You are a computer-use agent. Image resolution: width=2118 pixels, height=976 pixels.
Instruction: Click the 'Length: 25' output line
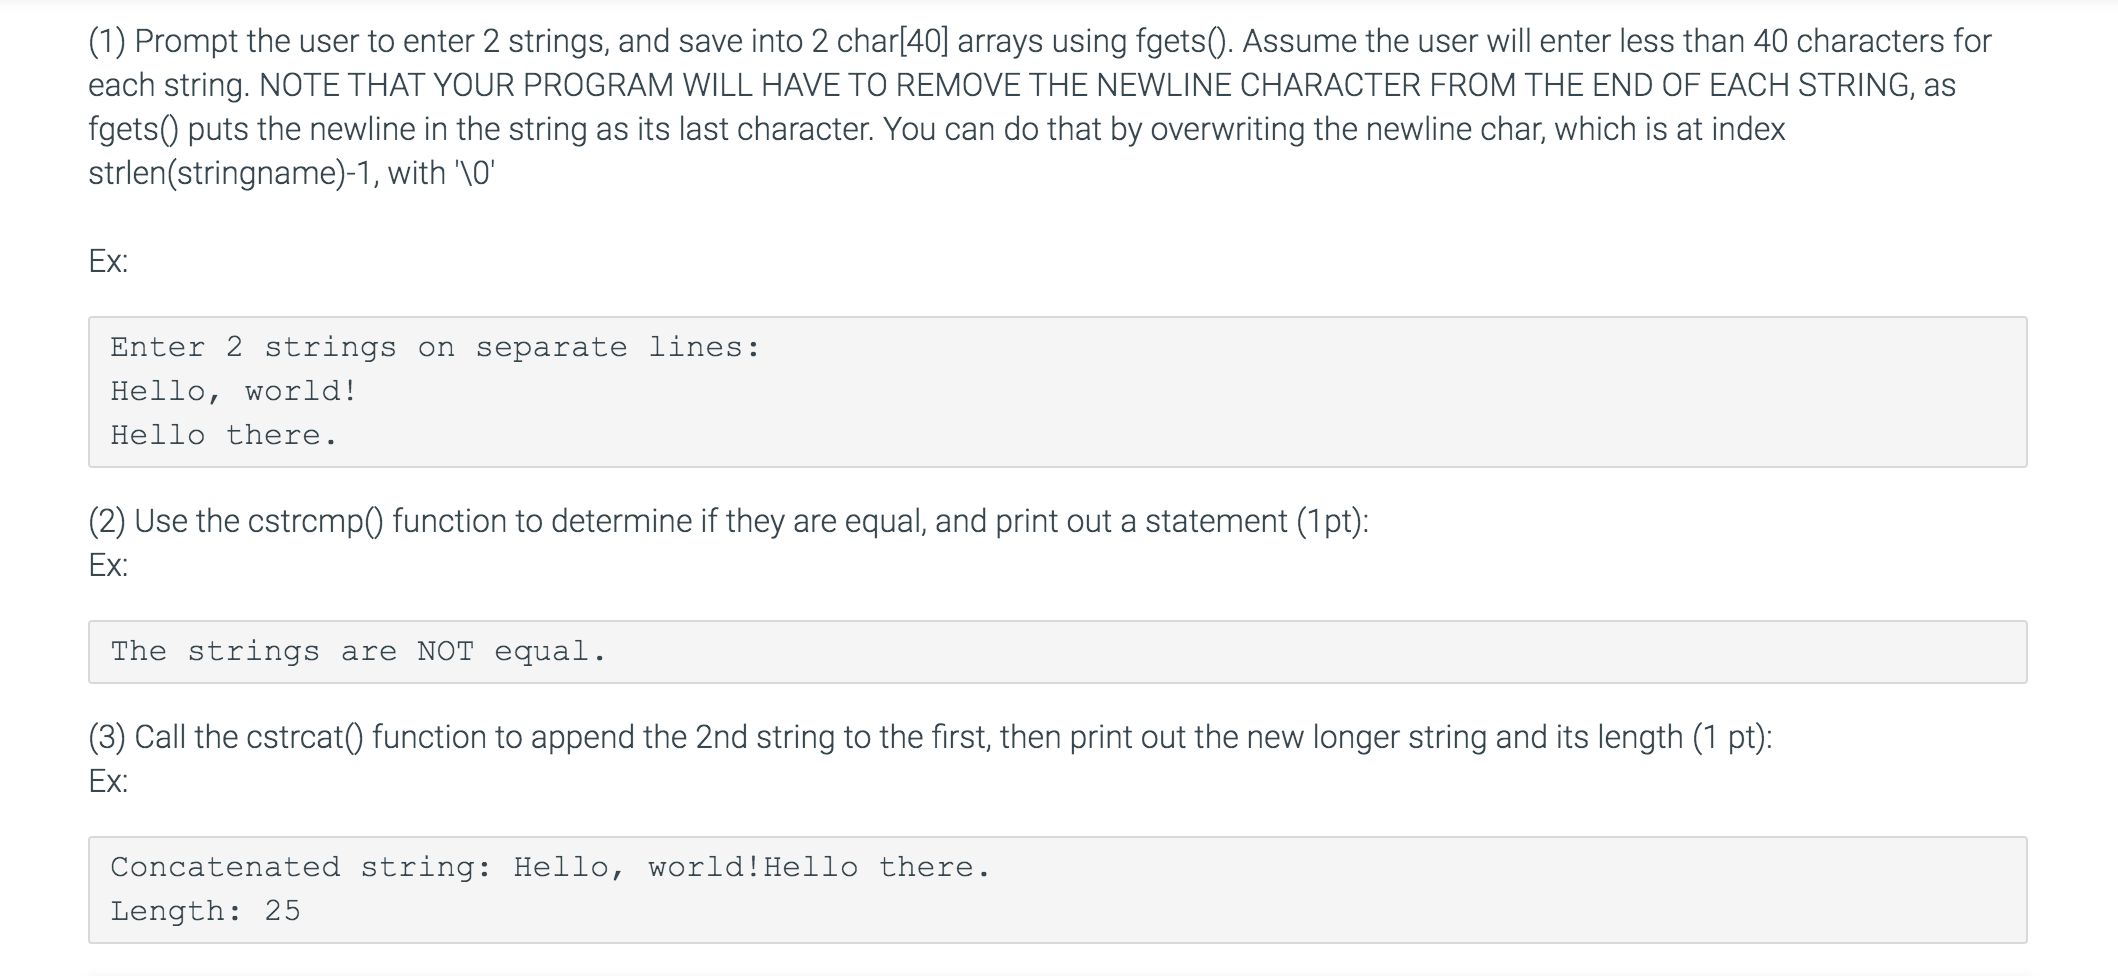coord(205,911)
